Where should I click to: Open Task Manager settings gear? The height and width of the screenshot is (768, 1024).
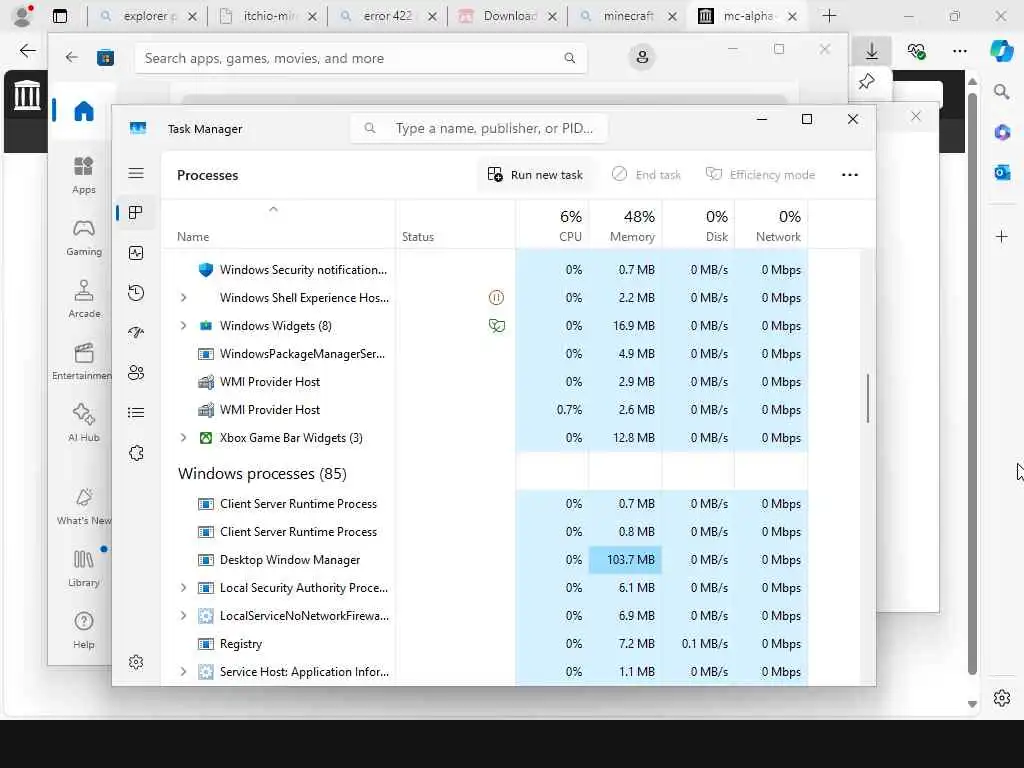coord(136,662)
